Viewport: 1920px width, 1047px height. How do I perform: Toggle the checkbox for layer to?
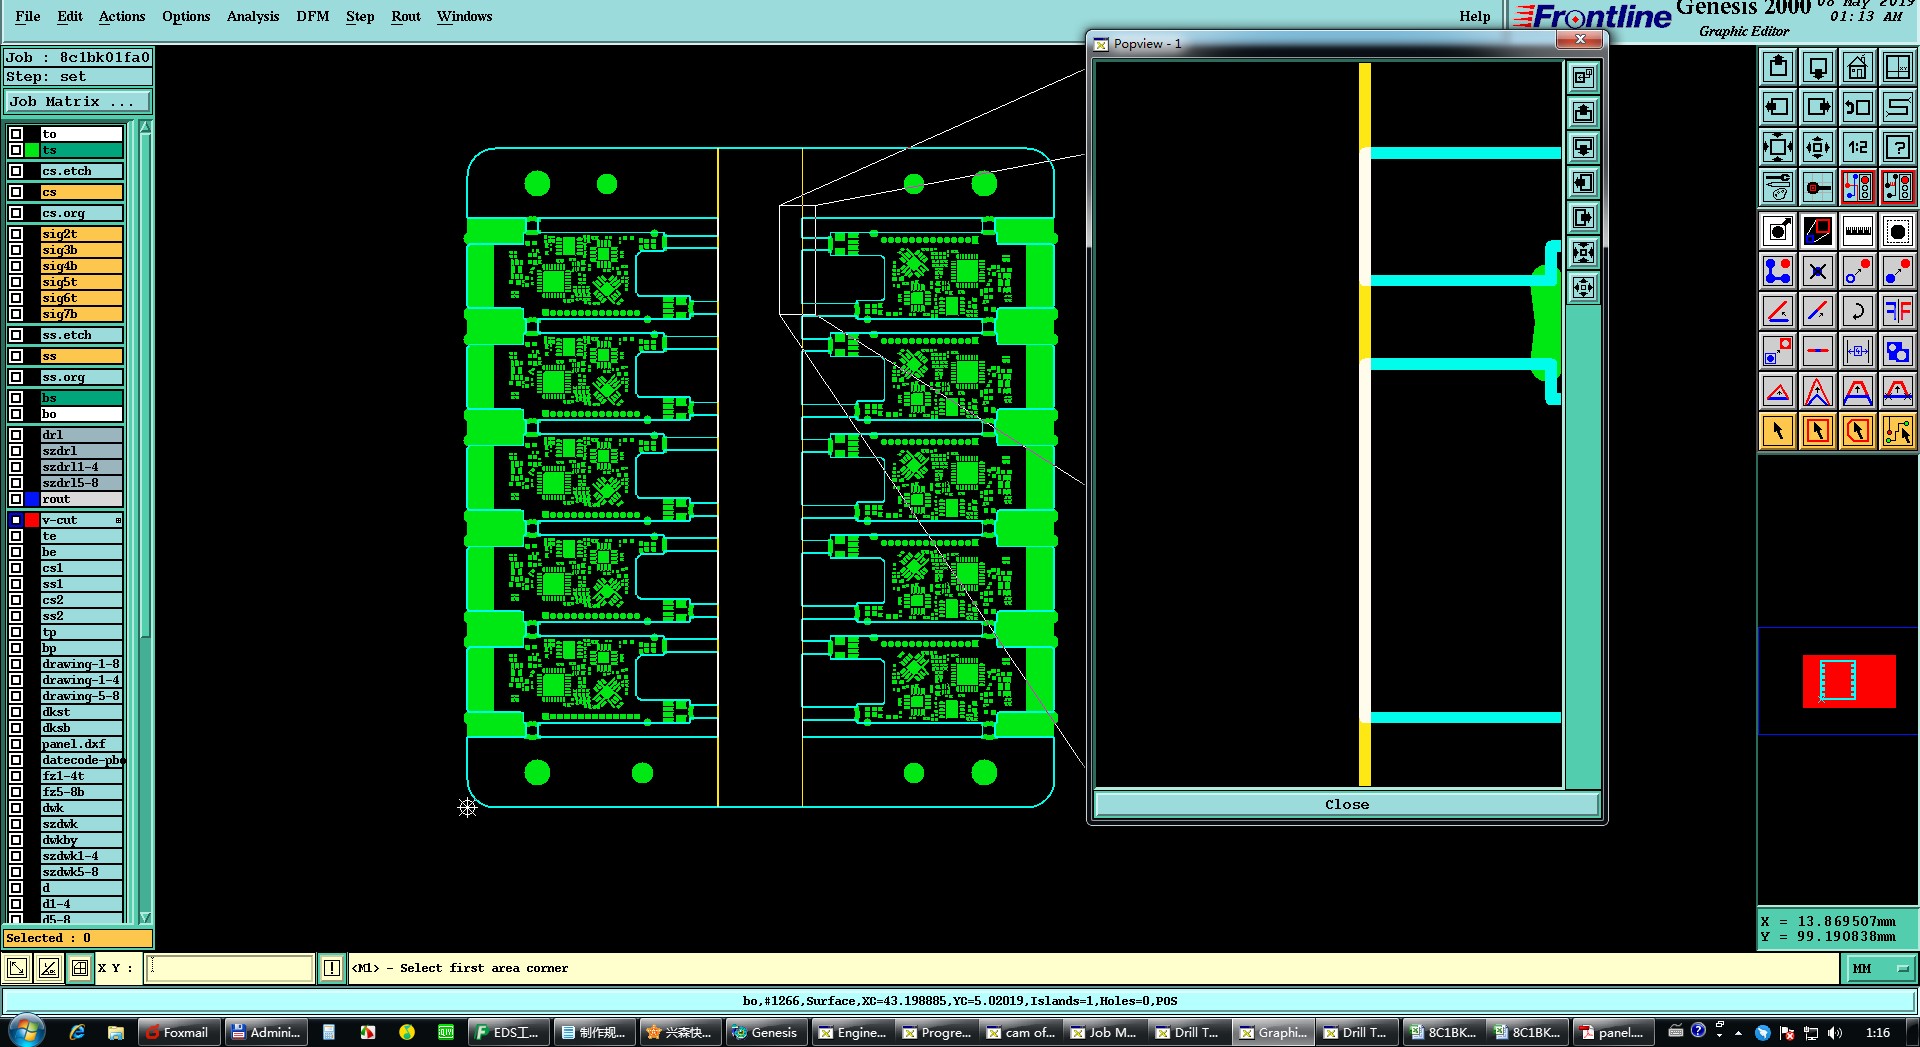click(16, 134)
